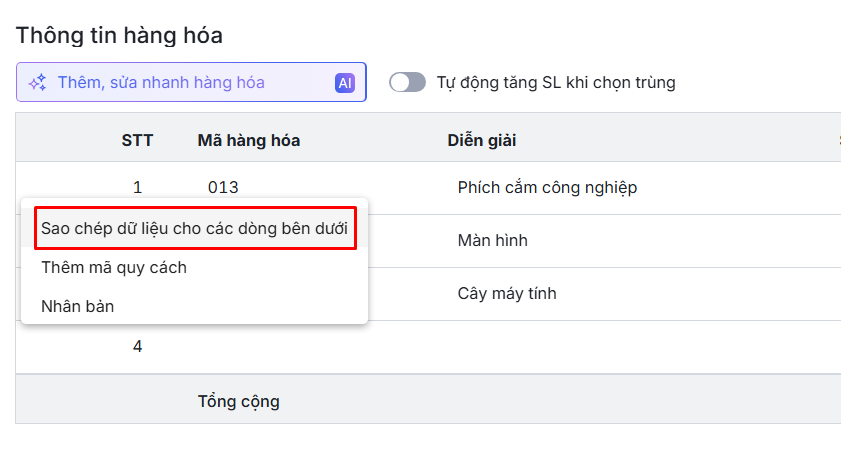The image size is (841, 450).
Task: Click the "Thông tin hàng hóa" section heading
Action: [119, 36]
